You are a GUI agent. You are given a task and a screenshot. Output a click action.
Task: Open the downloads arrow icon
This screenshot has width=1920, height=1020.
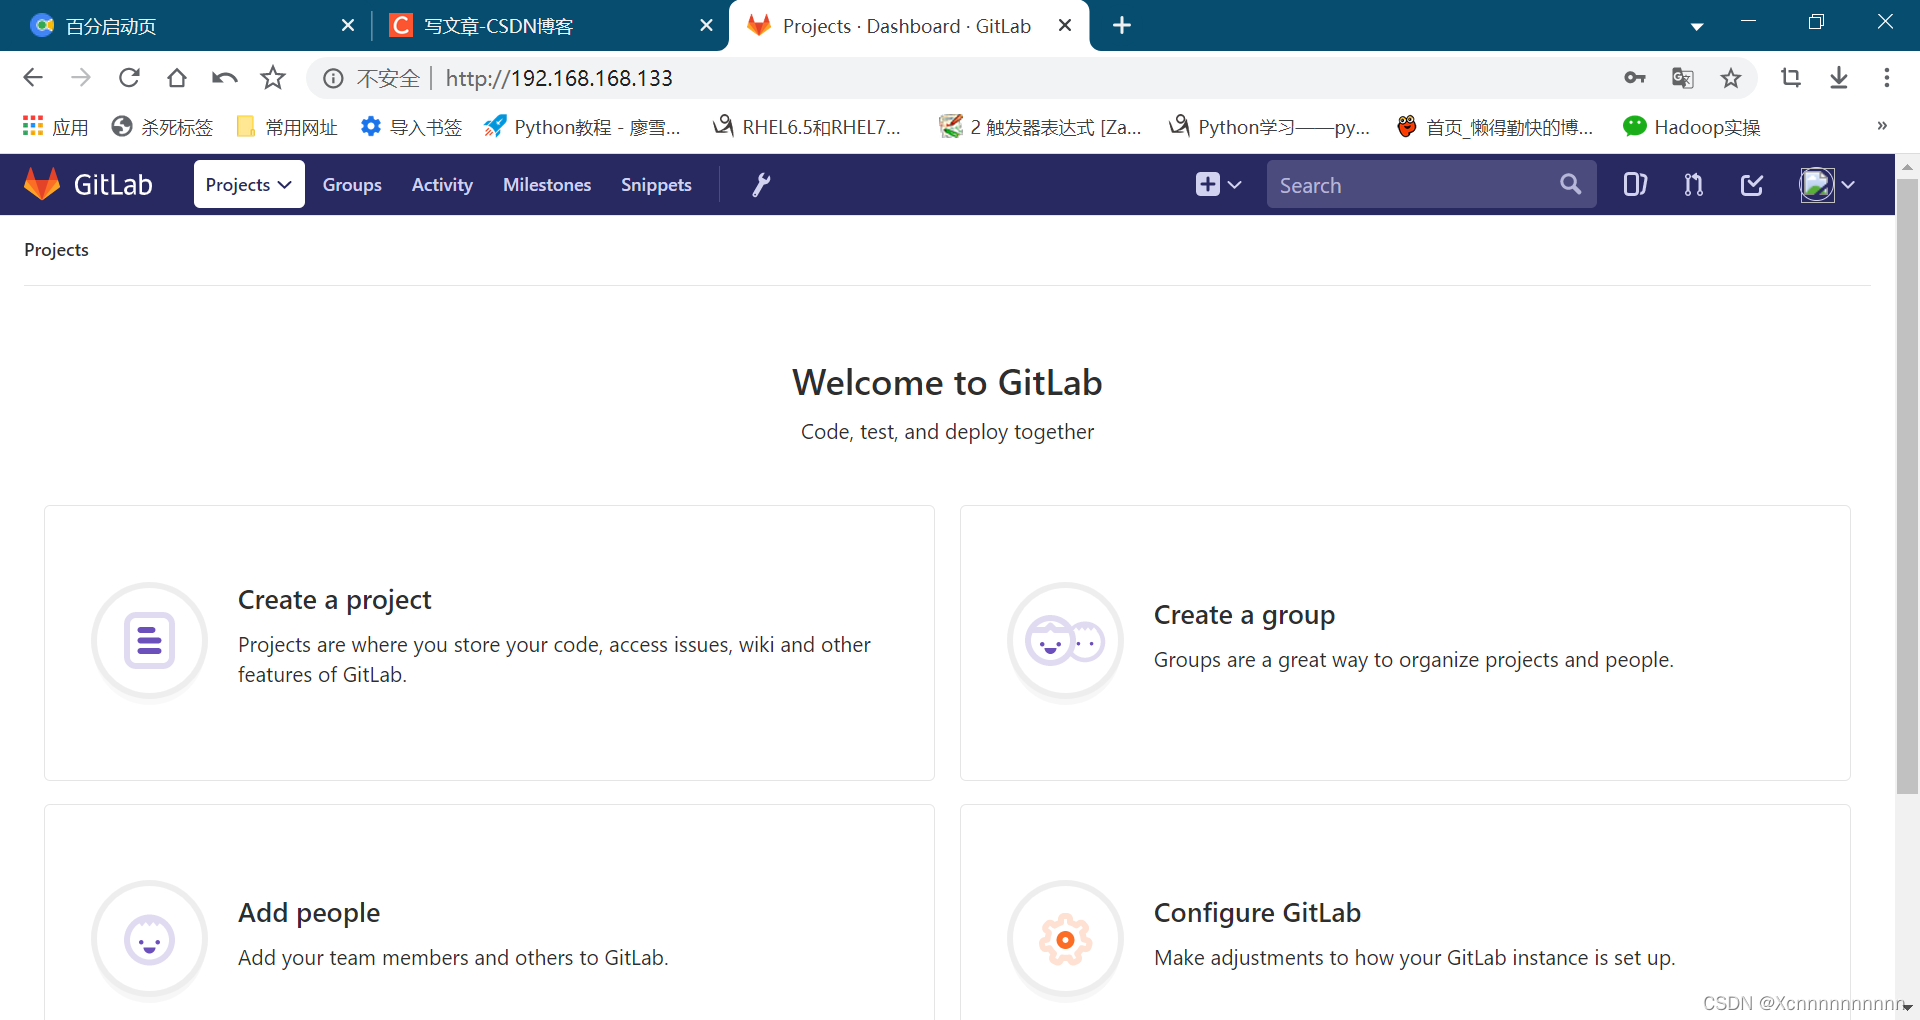(x=1839, y=77)
